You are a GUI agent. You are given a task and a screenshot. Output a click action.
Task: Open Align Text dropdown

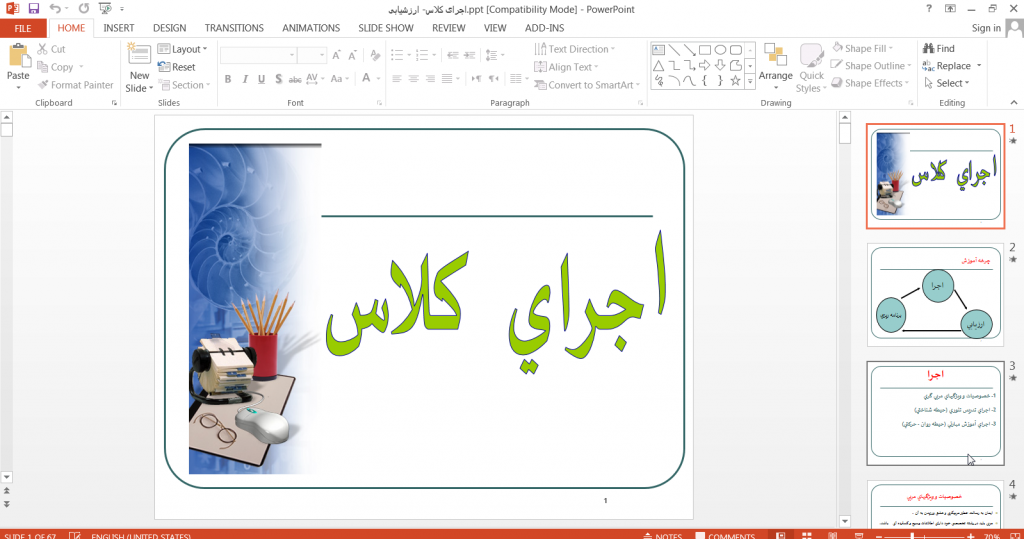566,67
